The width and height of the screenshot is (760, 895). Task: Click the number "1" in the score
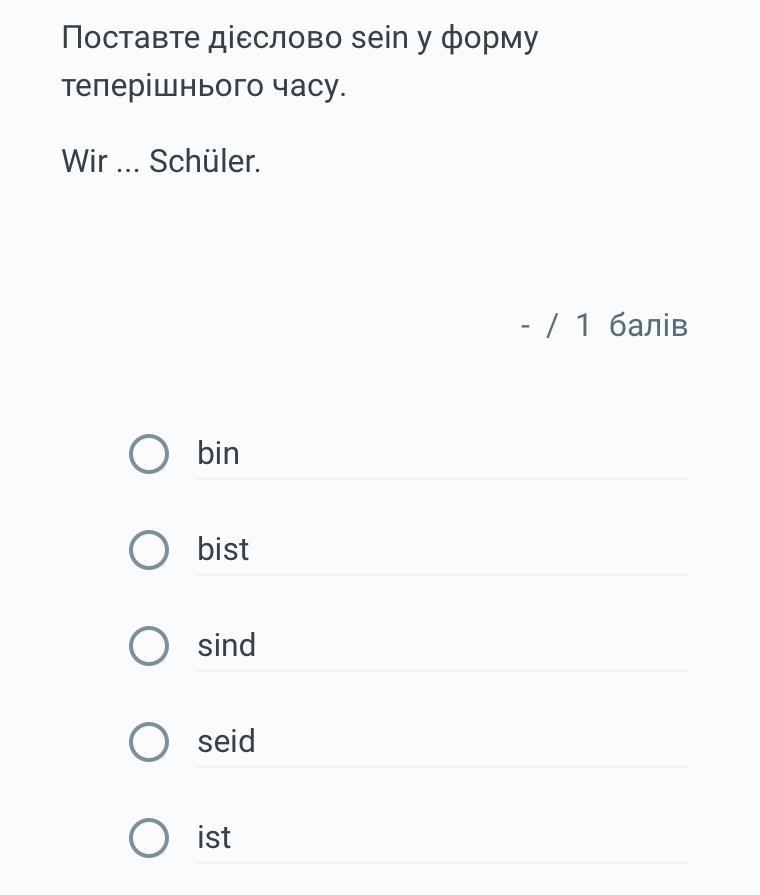tap(583, 326)
